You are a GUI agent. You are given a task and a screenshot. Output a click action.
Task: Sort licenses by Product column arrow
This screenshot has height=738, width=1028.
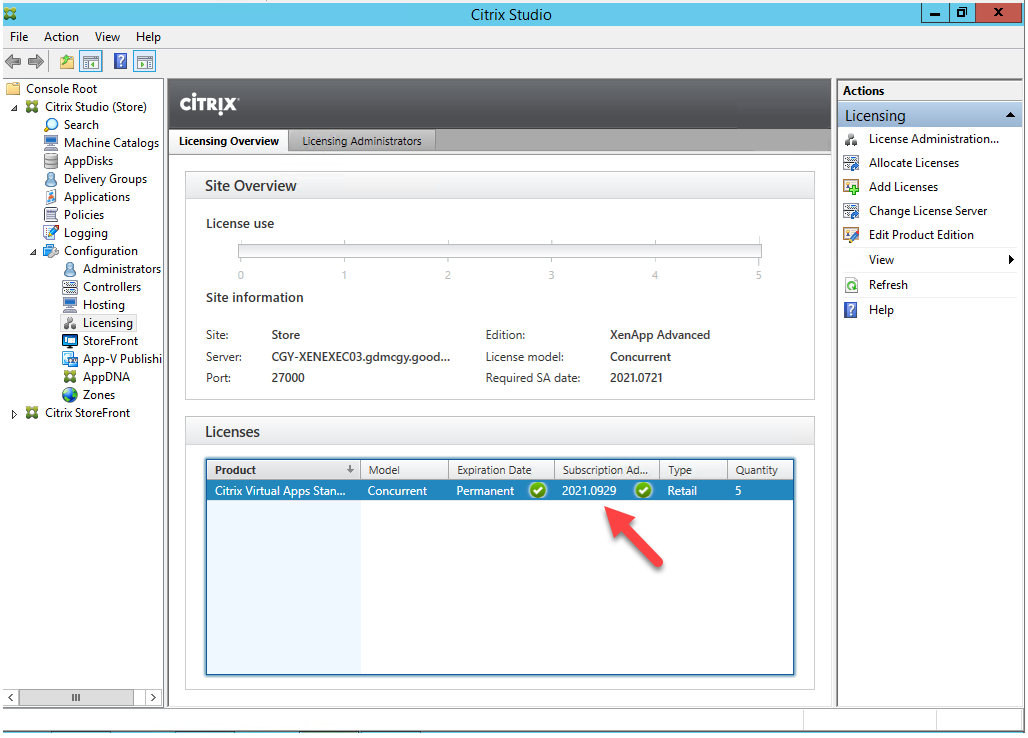pos(350,469)
